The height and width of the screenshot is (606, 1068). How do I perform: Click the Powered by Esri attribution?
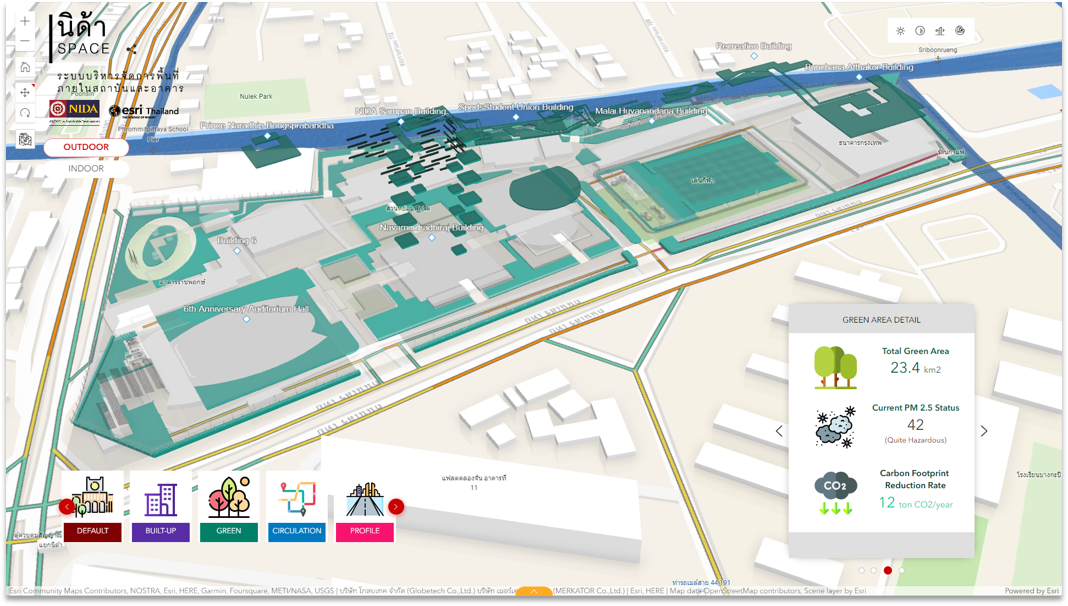[x=1031, y=591]
